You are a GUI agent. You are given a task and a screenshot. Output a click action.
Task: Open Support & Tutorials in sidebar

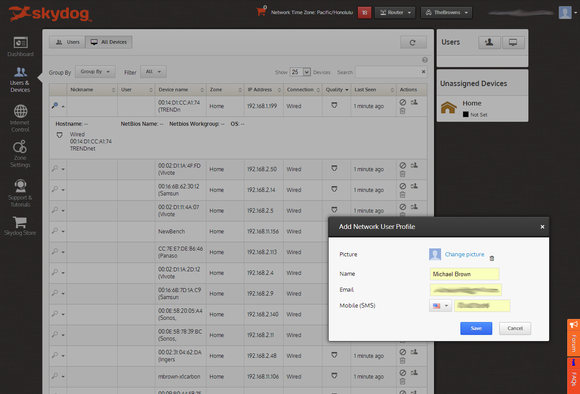pos(20,193)
